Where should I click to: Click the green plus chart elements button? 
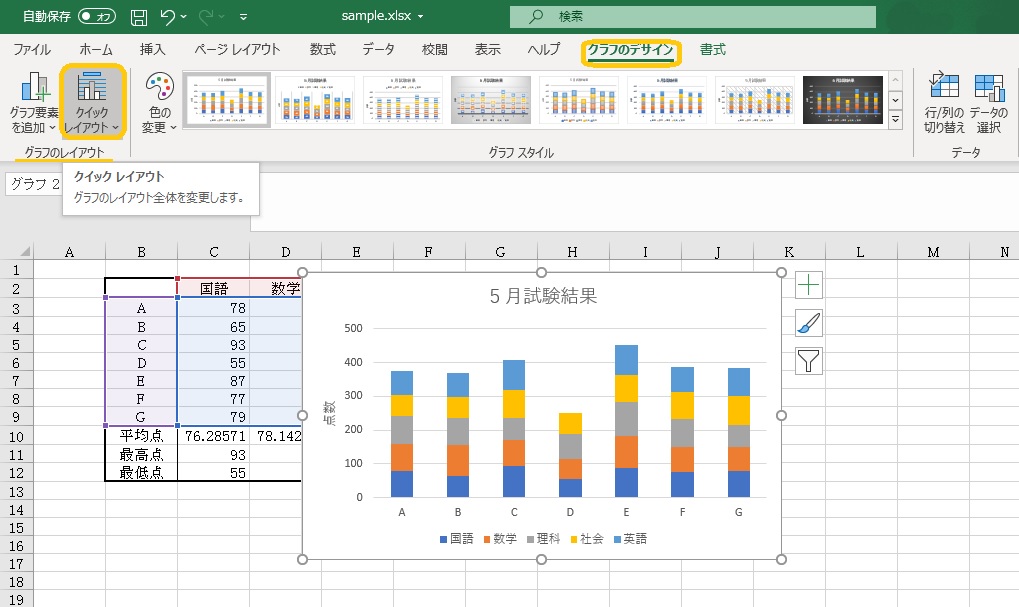pyautogui.click(x=808, y=285)
